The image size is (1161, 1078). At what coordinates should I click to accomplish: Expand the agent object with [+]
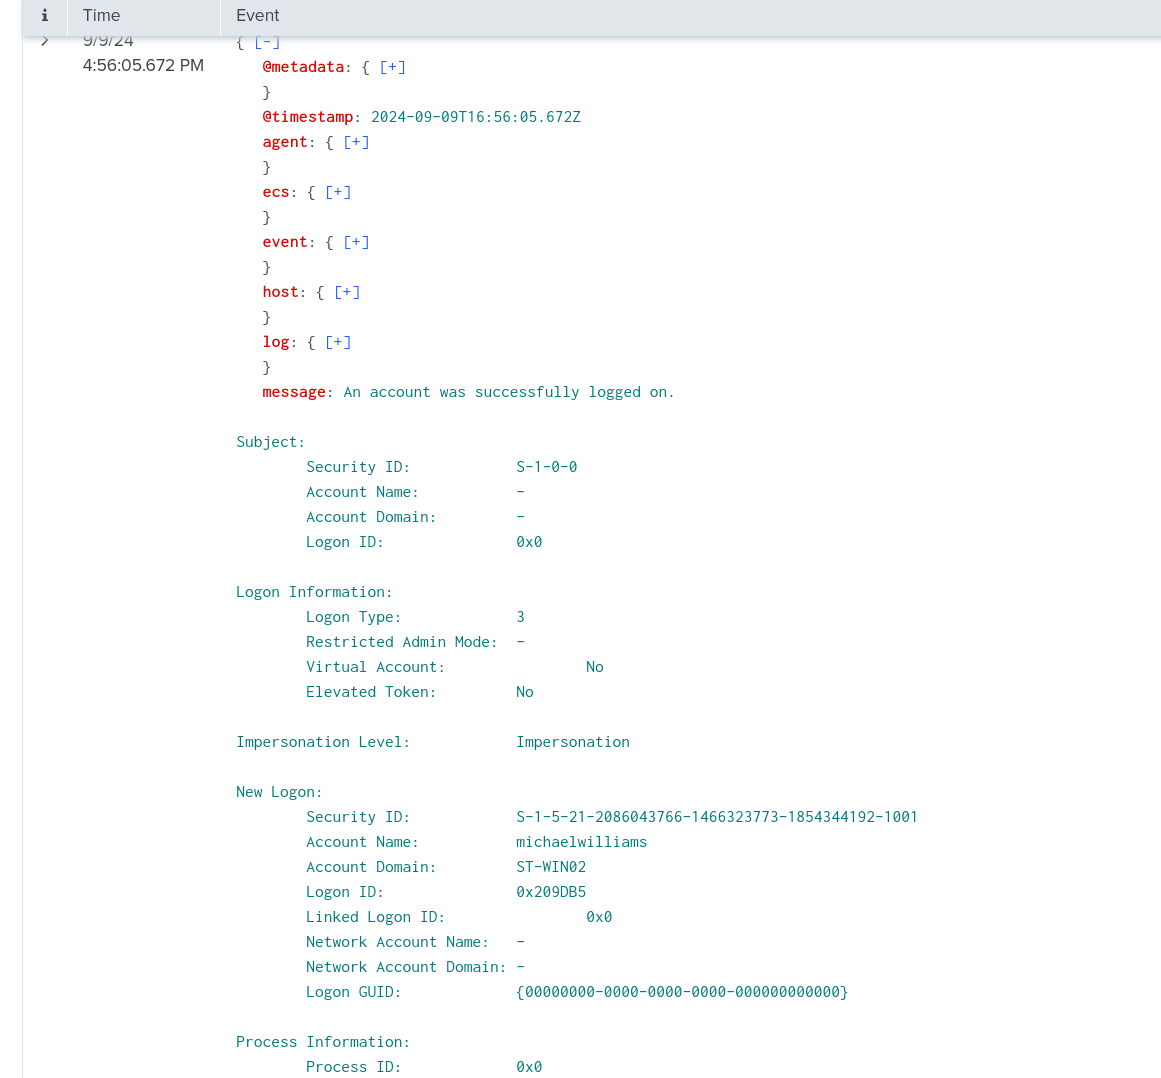tap(356, 142)
